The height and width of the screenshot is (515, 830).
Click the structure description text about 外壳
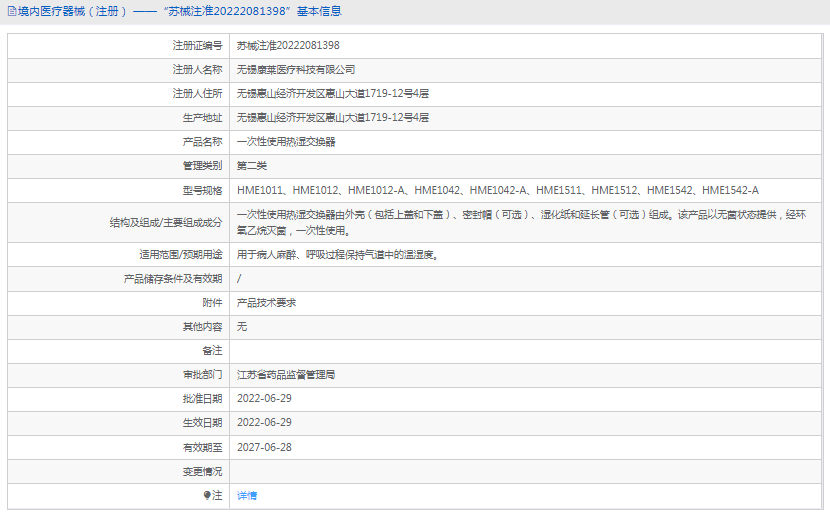pos(521,222)
